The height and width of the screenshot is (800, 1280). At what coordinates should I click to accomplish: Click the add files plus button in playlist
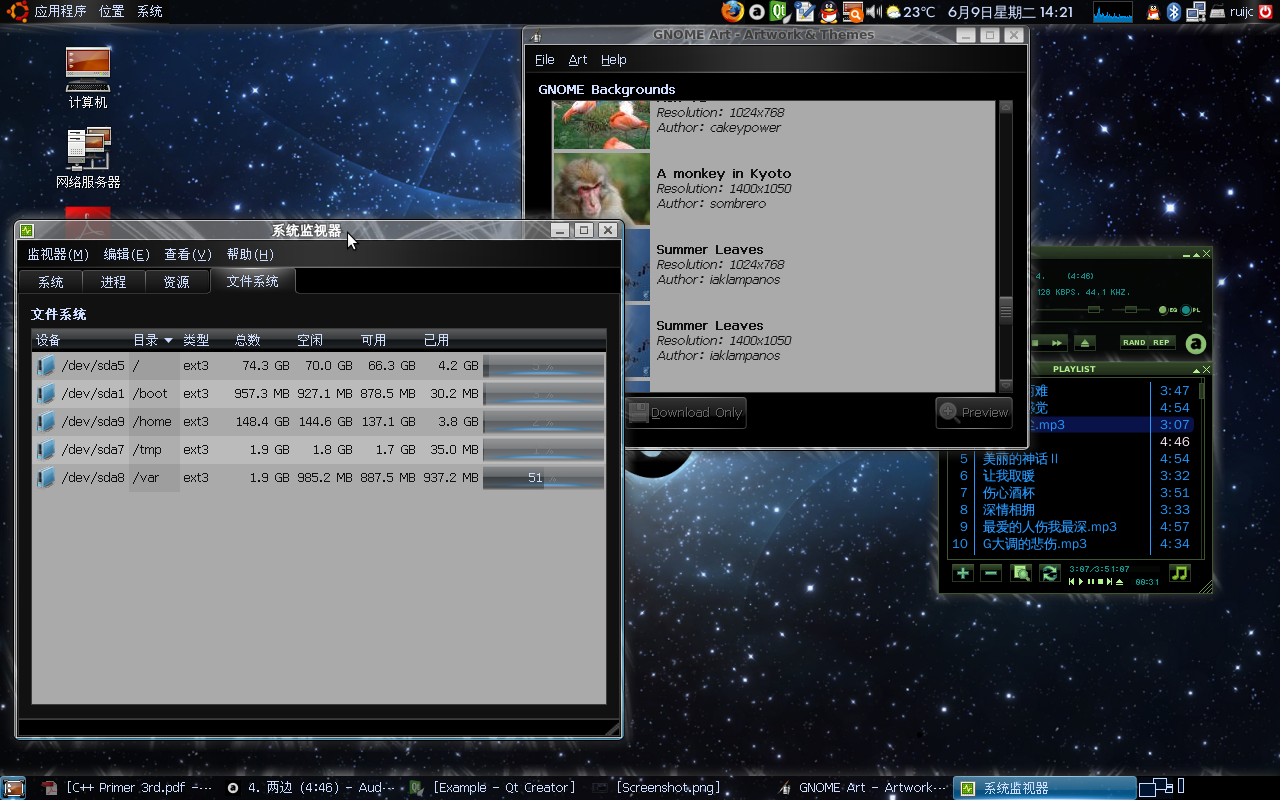pyautogui.click(x=962, y=573)
